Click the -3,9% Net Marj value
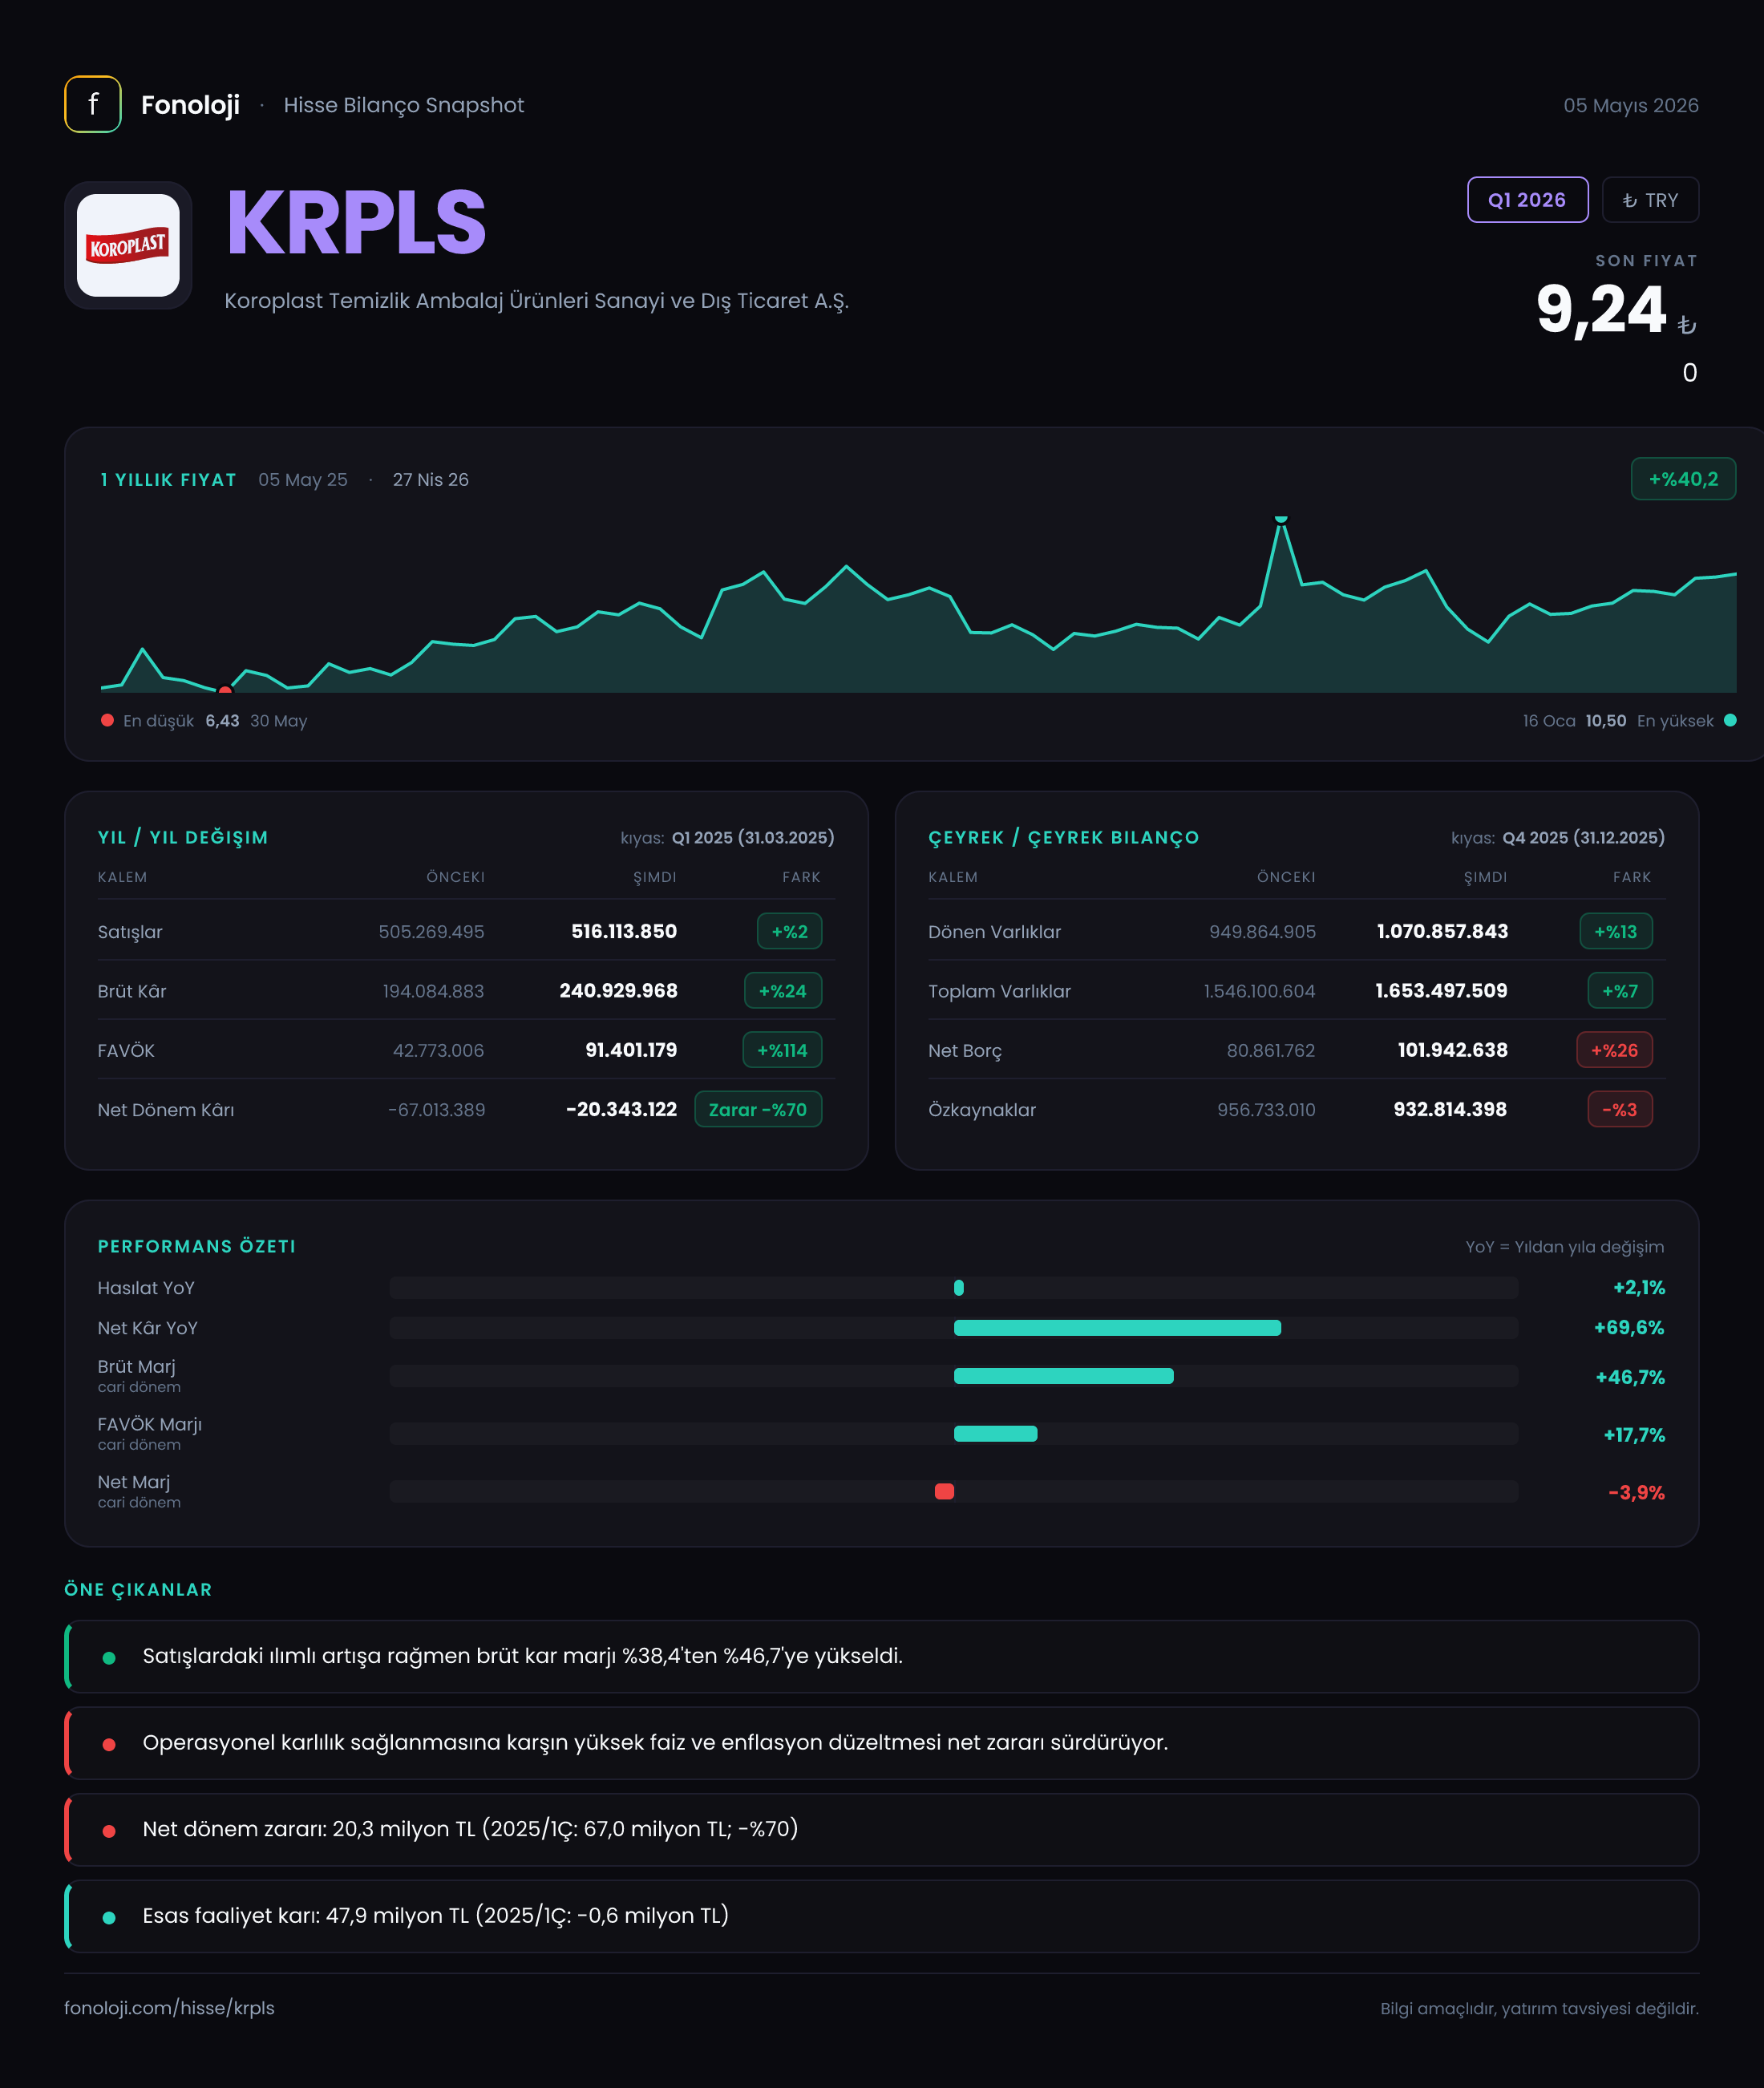 1636,1492
